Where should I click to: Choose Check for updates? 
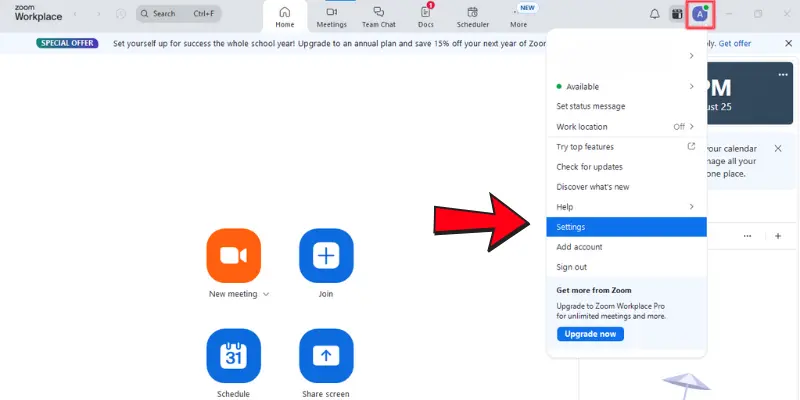pyautogui.click(x=627, y=167)
